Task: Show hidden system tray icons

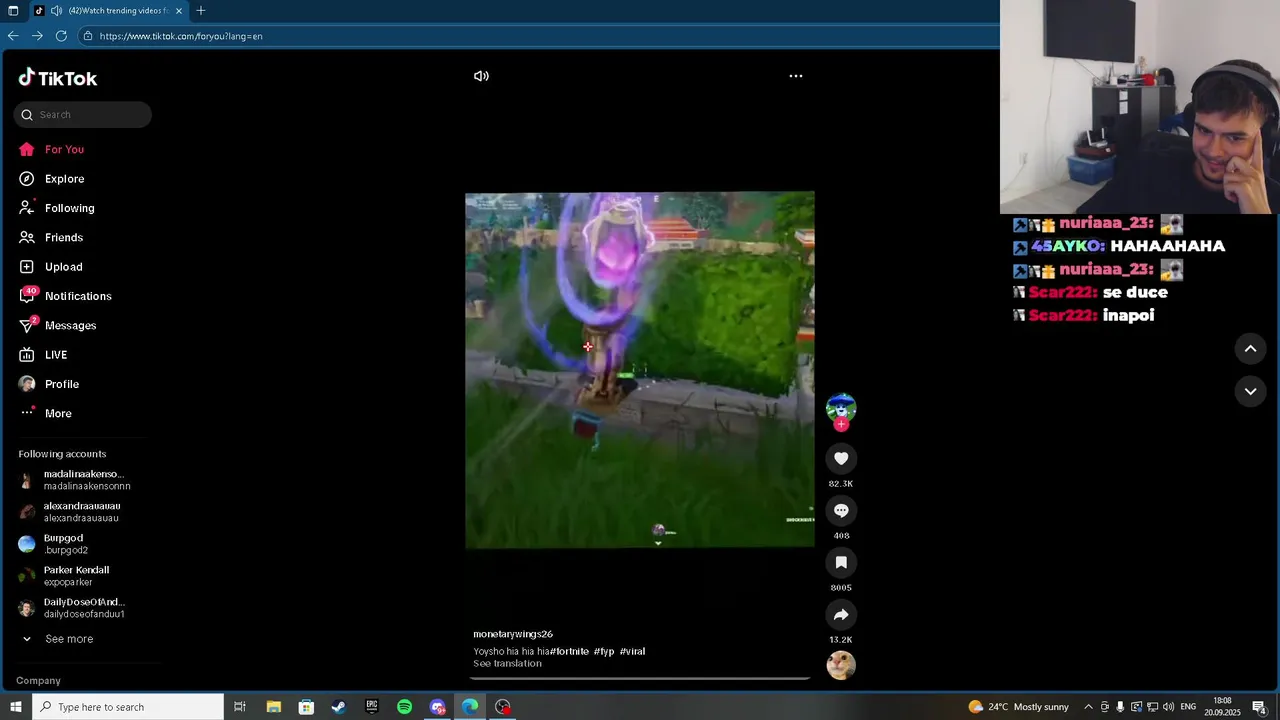Action: click(1088, 707)
